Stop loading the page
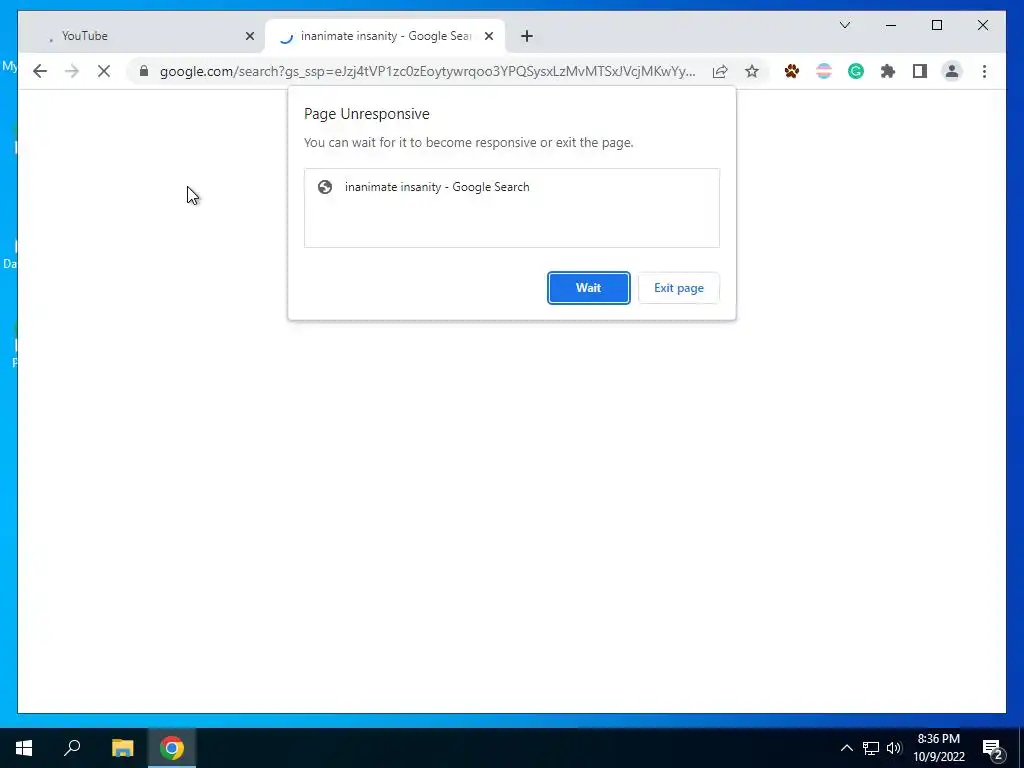1024x768 pixels. [104, 71]
